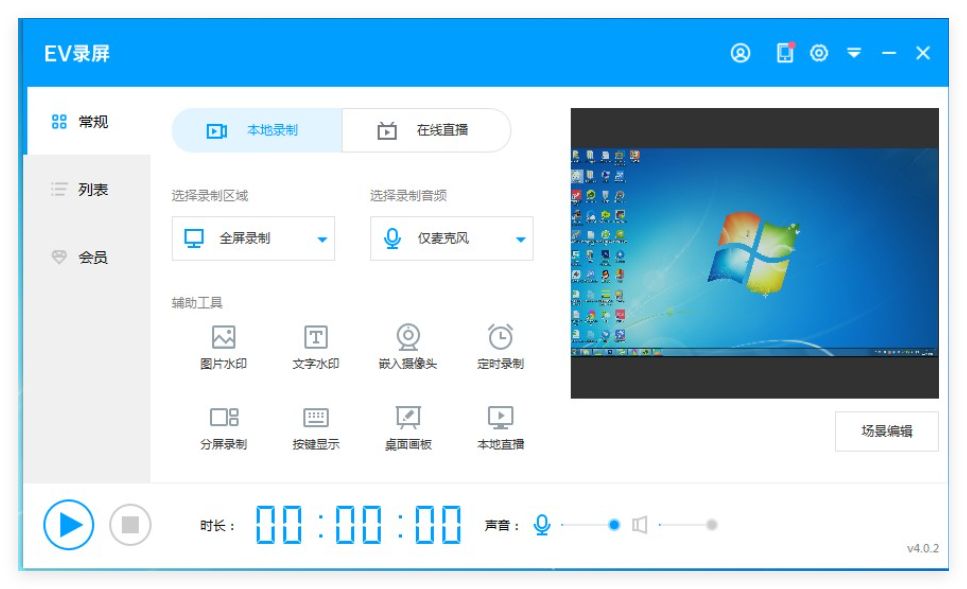Open the mobile device notification icon
Viewport: 967px width, 589px height.
785,52
